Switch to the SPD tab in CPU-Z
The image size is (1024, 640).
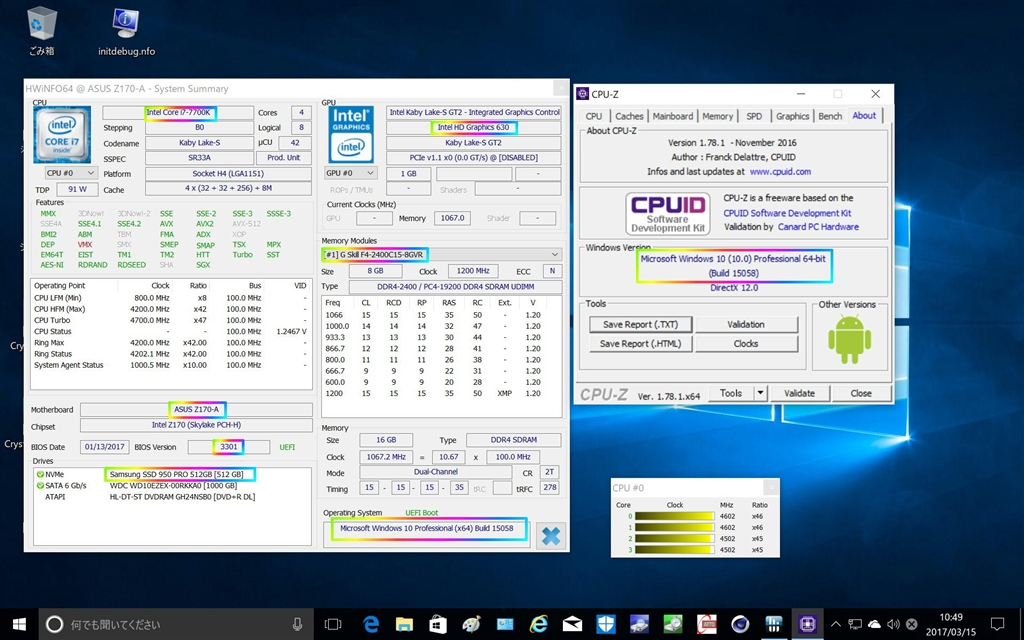[754, 116]
